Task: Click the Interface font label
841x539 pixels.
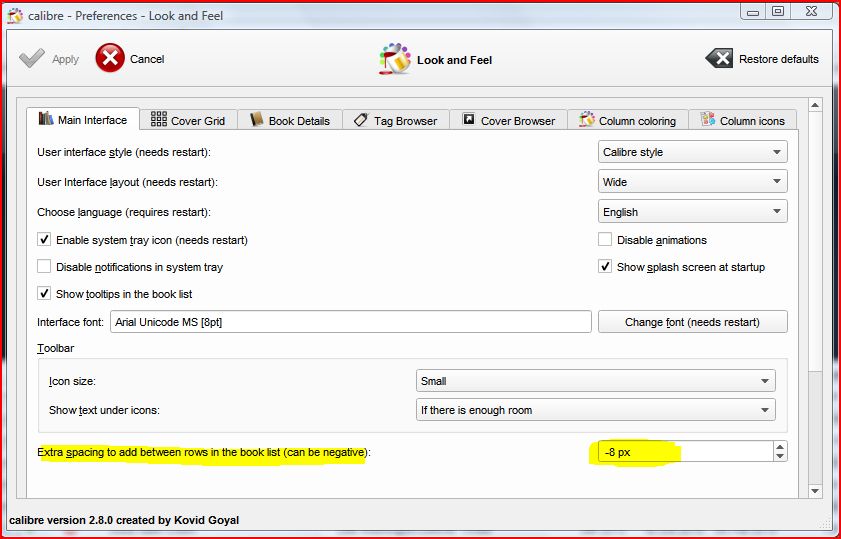Action: pyautogui.click(x=70, y=322)
